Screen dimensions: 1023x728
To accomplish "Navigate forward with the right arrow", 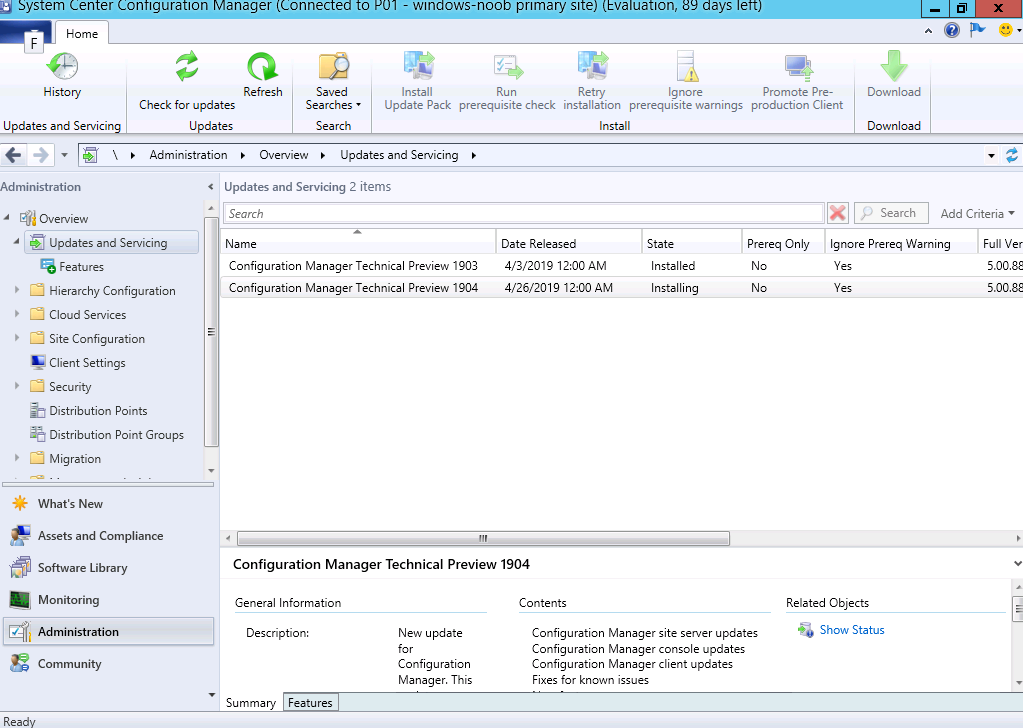I will (x=40, y=155).
